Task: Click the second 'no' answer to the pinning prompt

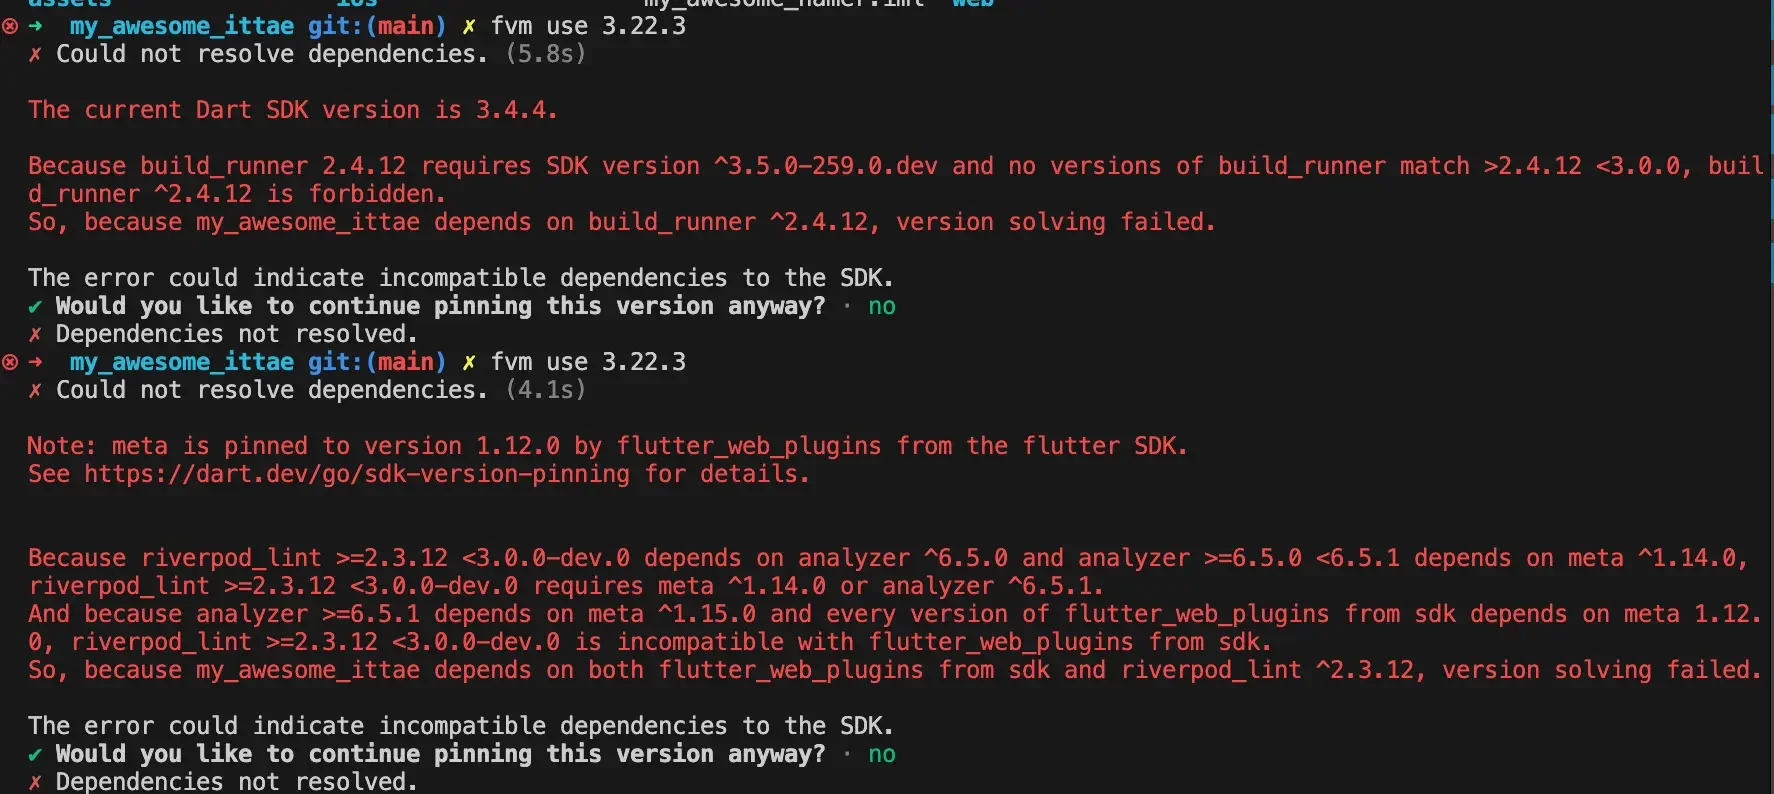Action: pos(882,755)
